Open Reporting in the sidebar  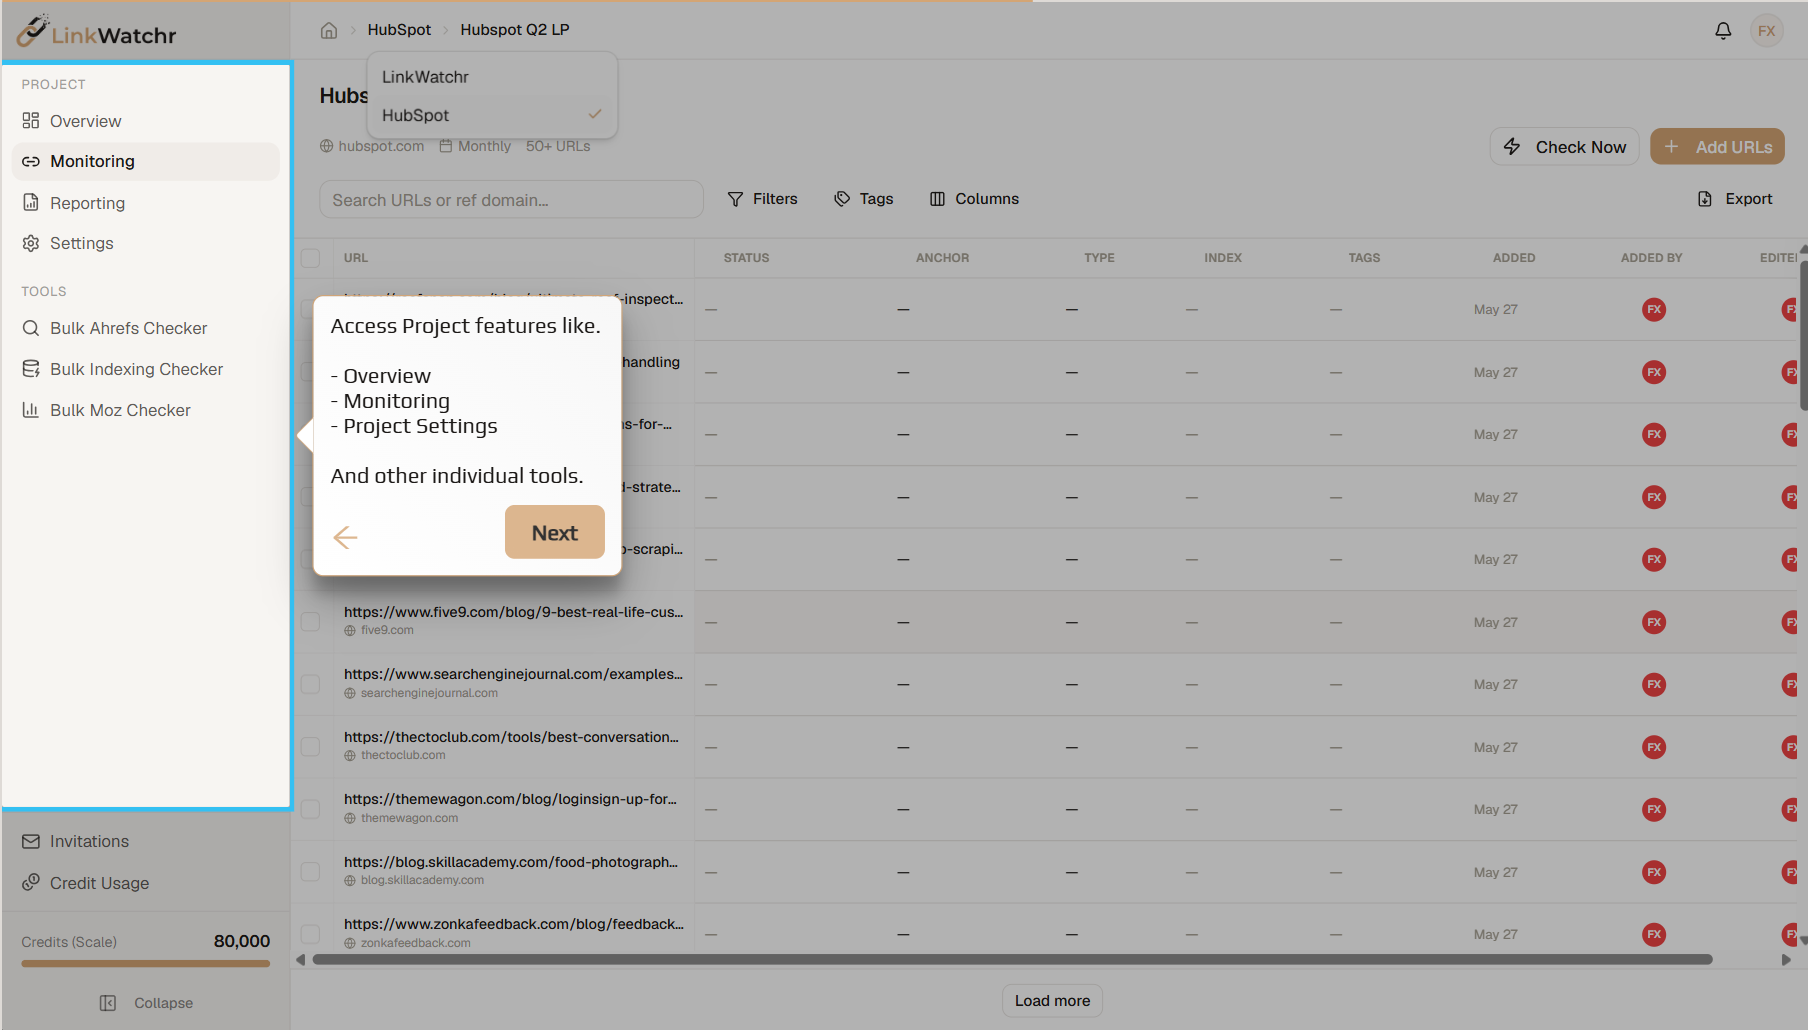tap(146, 203)
